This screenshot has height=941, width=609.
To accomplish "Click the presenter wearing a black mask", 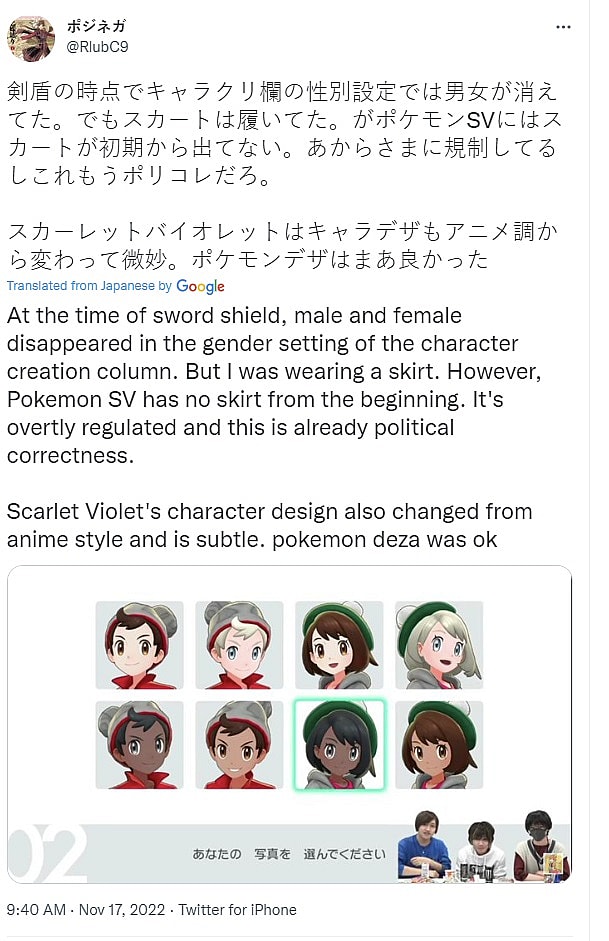I will (x=541, y=845).
